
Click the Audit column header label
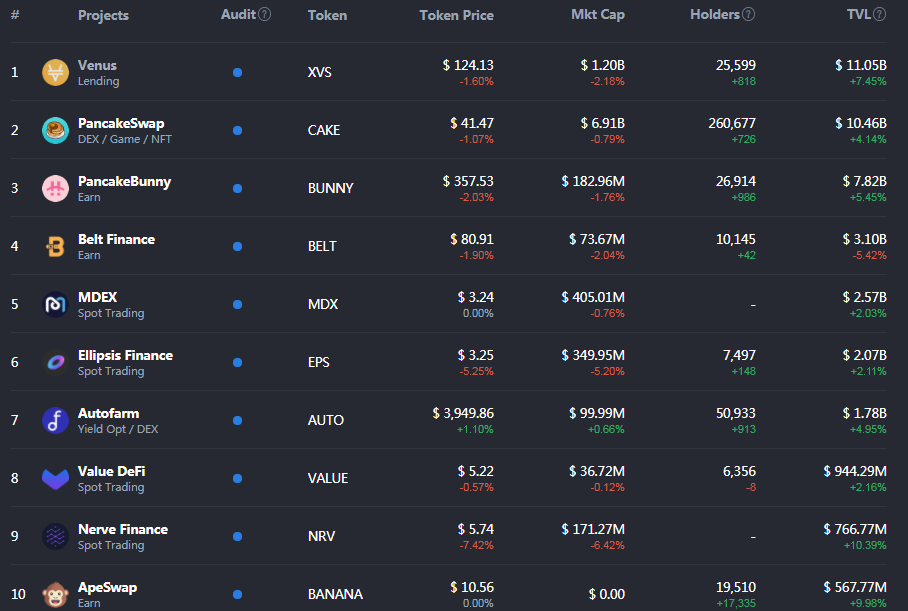point(238,14)
